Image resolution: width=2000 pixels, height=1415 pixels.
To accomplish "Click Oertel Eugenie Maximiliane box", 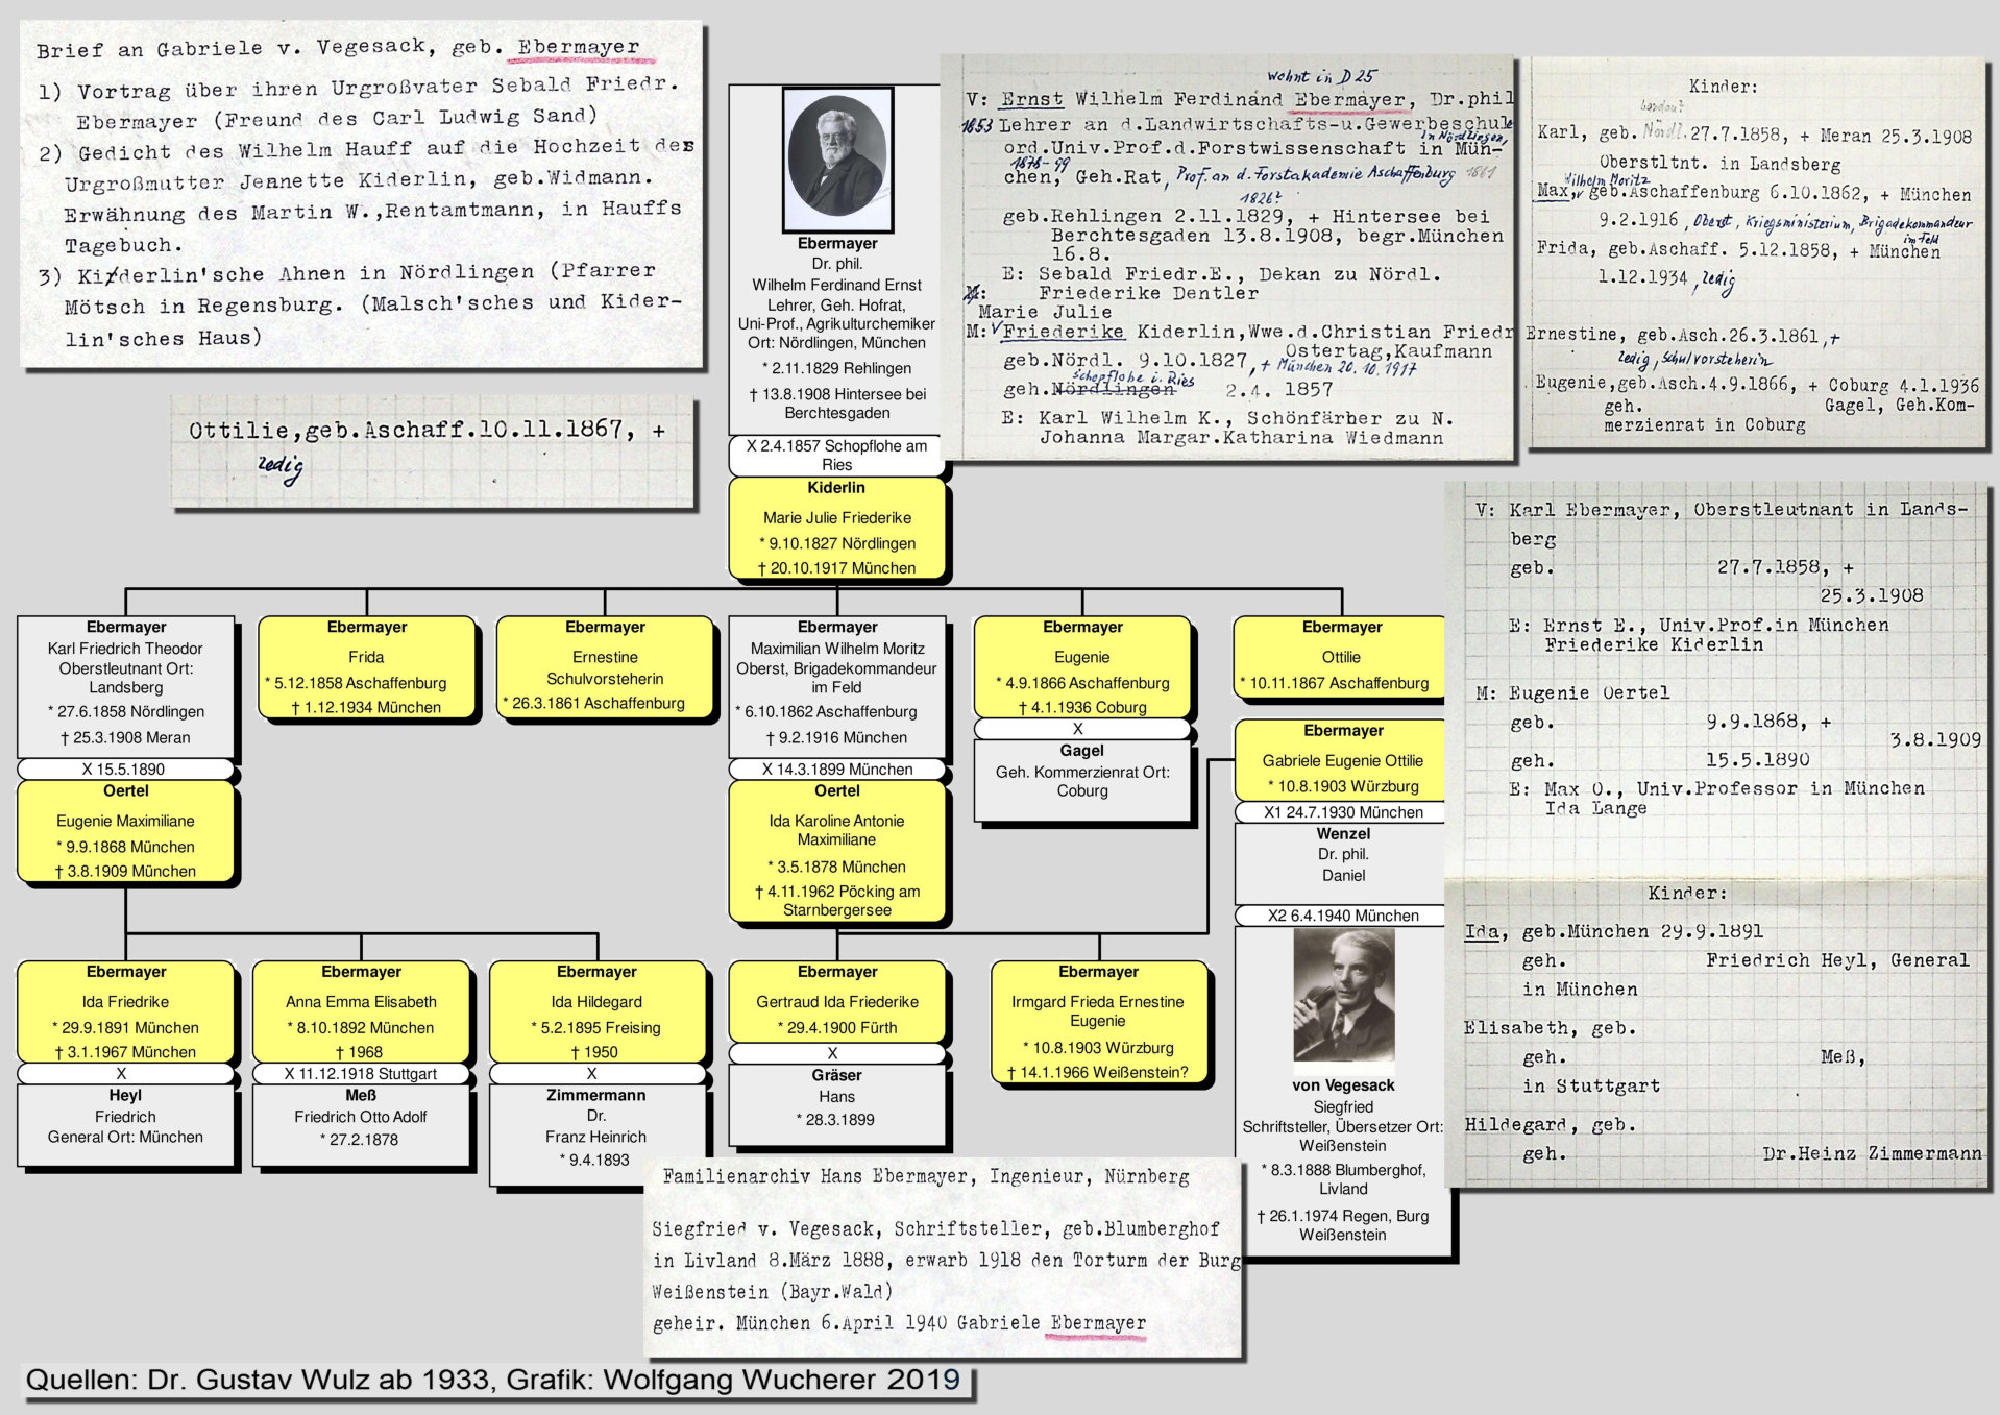I will coord(126,832).
